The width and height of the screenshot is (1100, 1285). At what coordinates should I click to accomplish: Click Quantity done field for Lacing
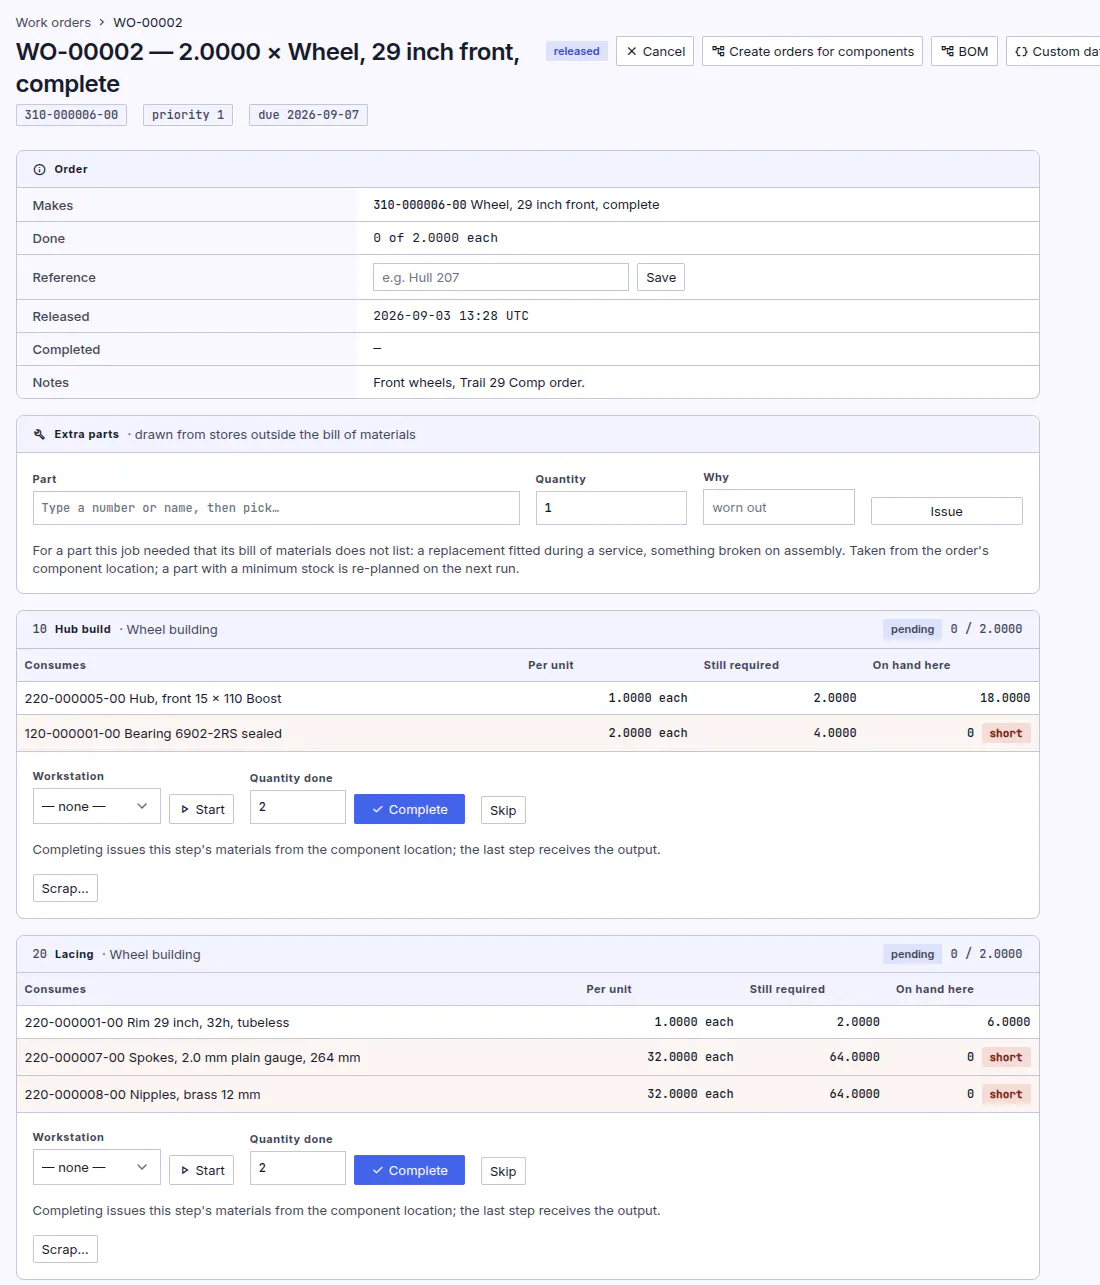tap(298, 1168)
